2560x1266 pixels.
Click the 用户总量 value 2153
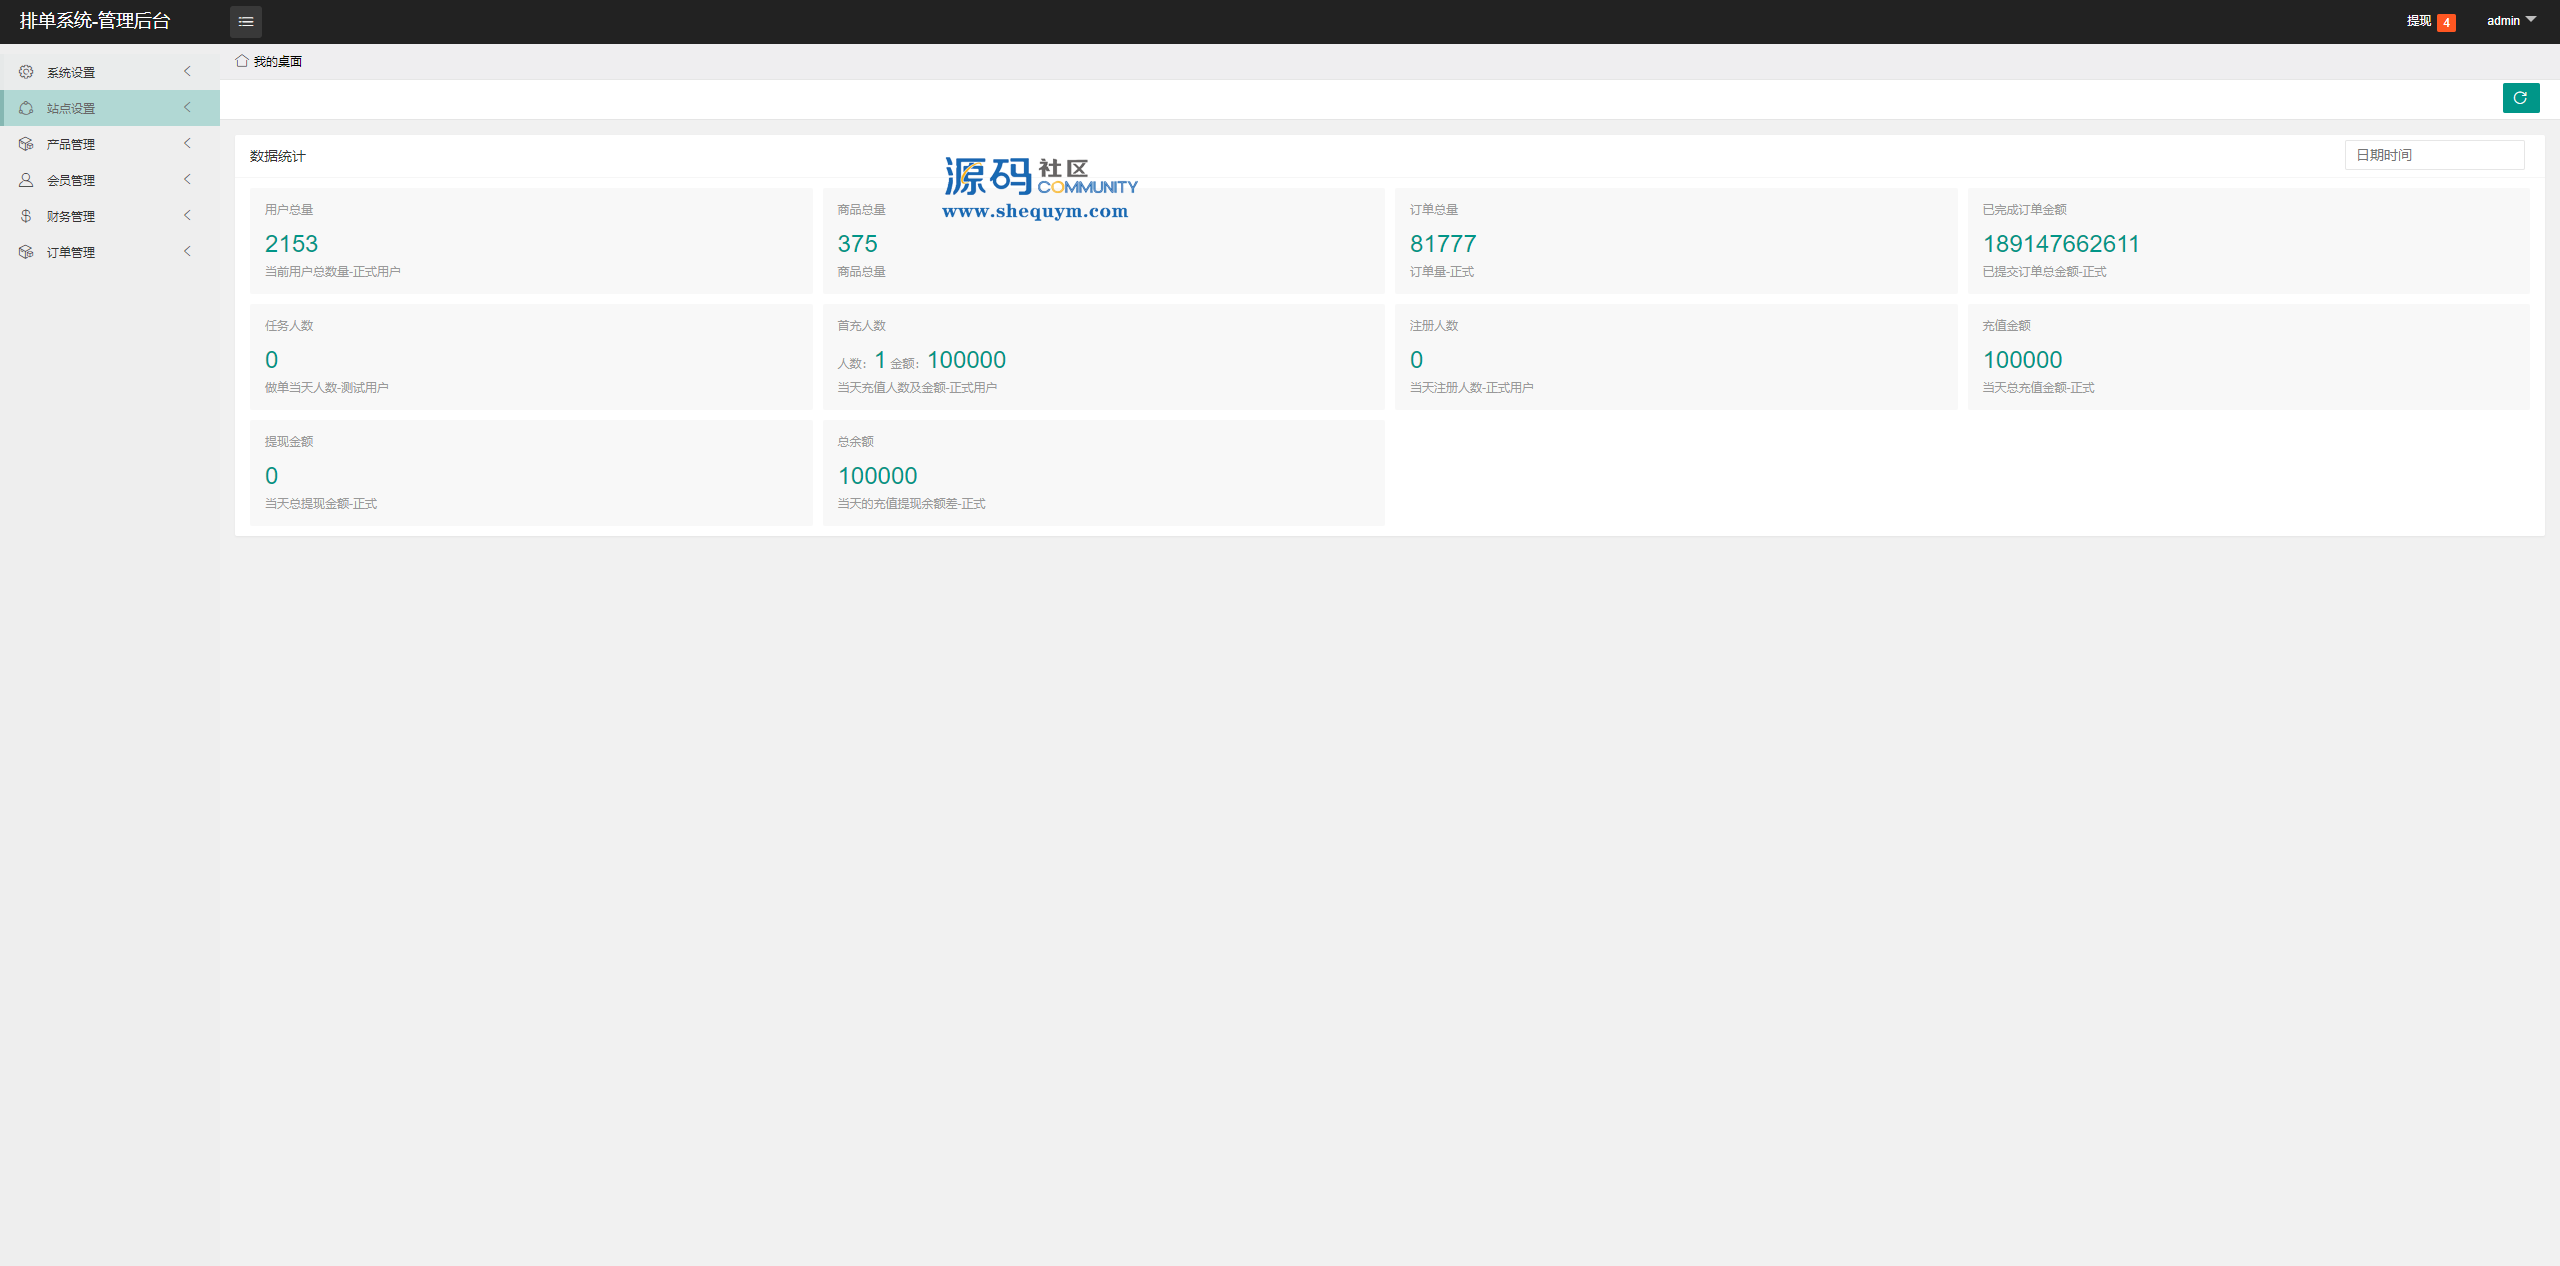pos(291,244)
